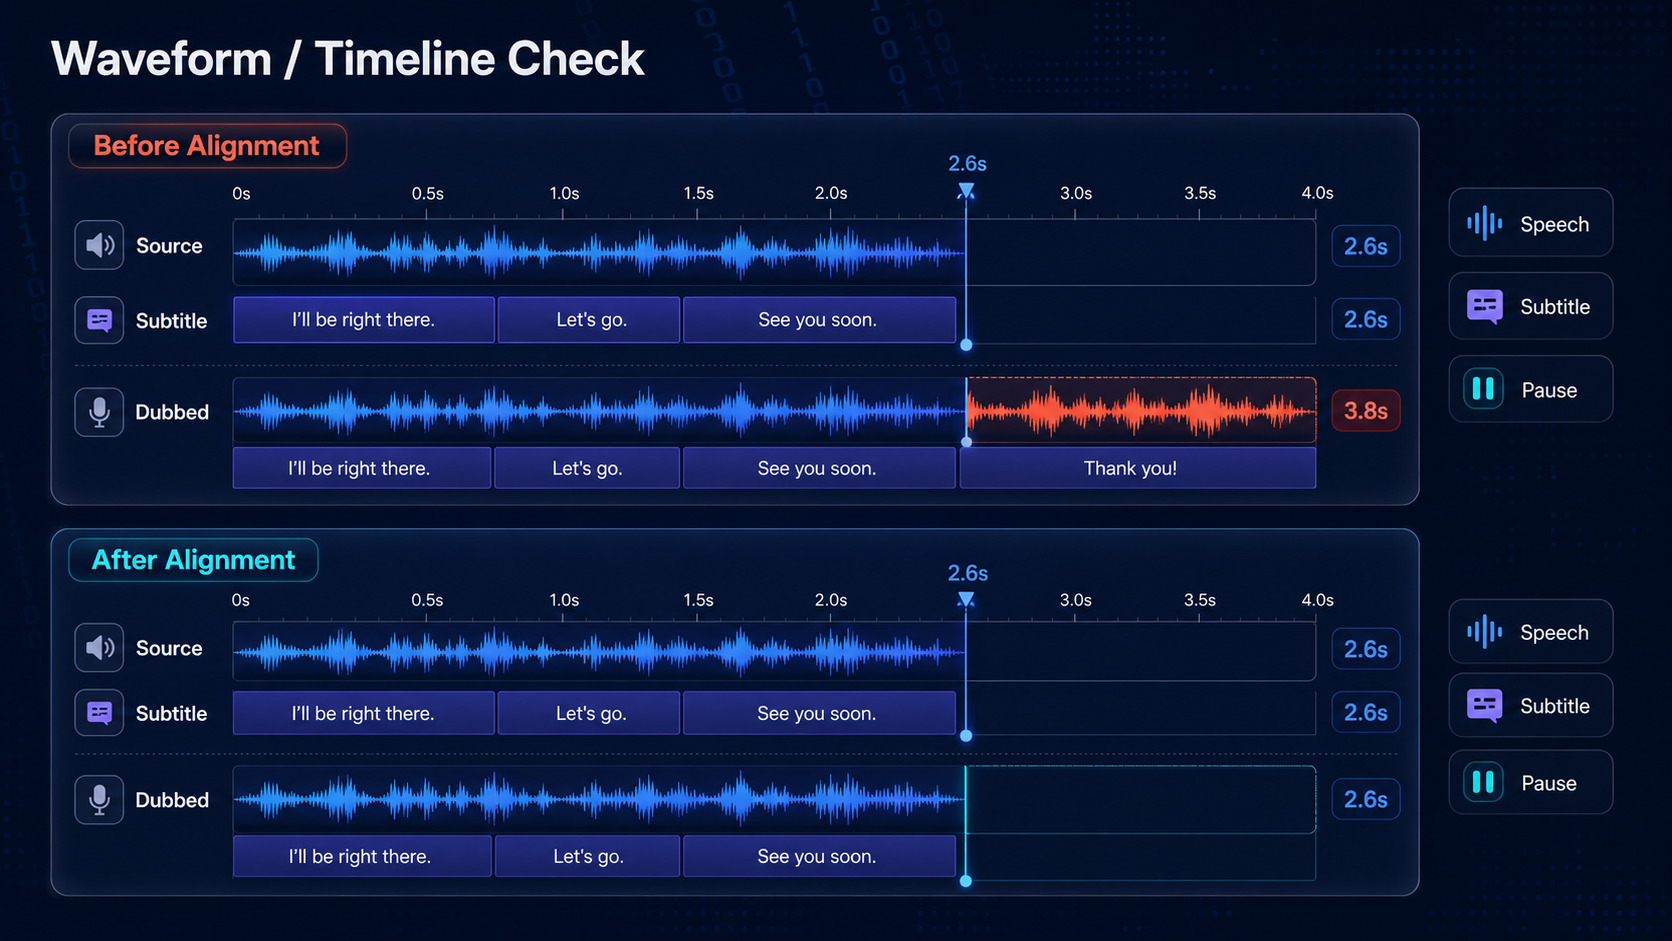
Task: Select the "Thank you!" dubbed subtitle segment
Action: click(x=1138, y=468)
